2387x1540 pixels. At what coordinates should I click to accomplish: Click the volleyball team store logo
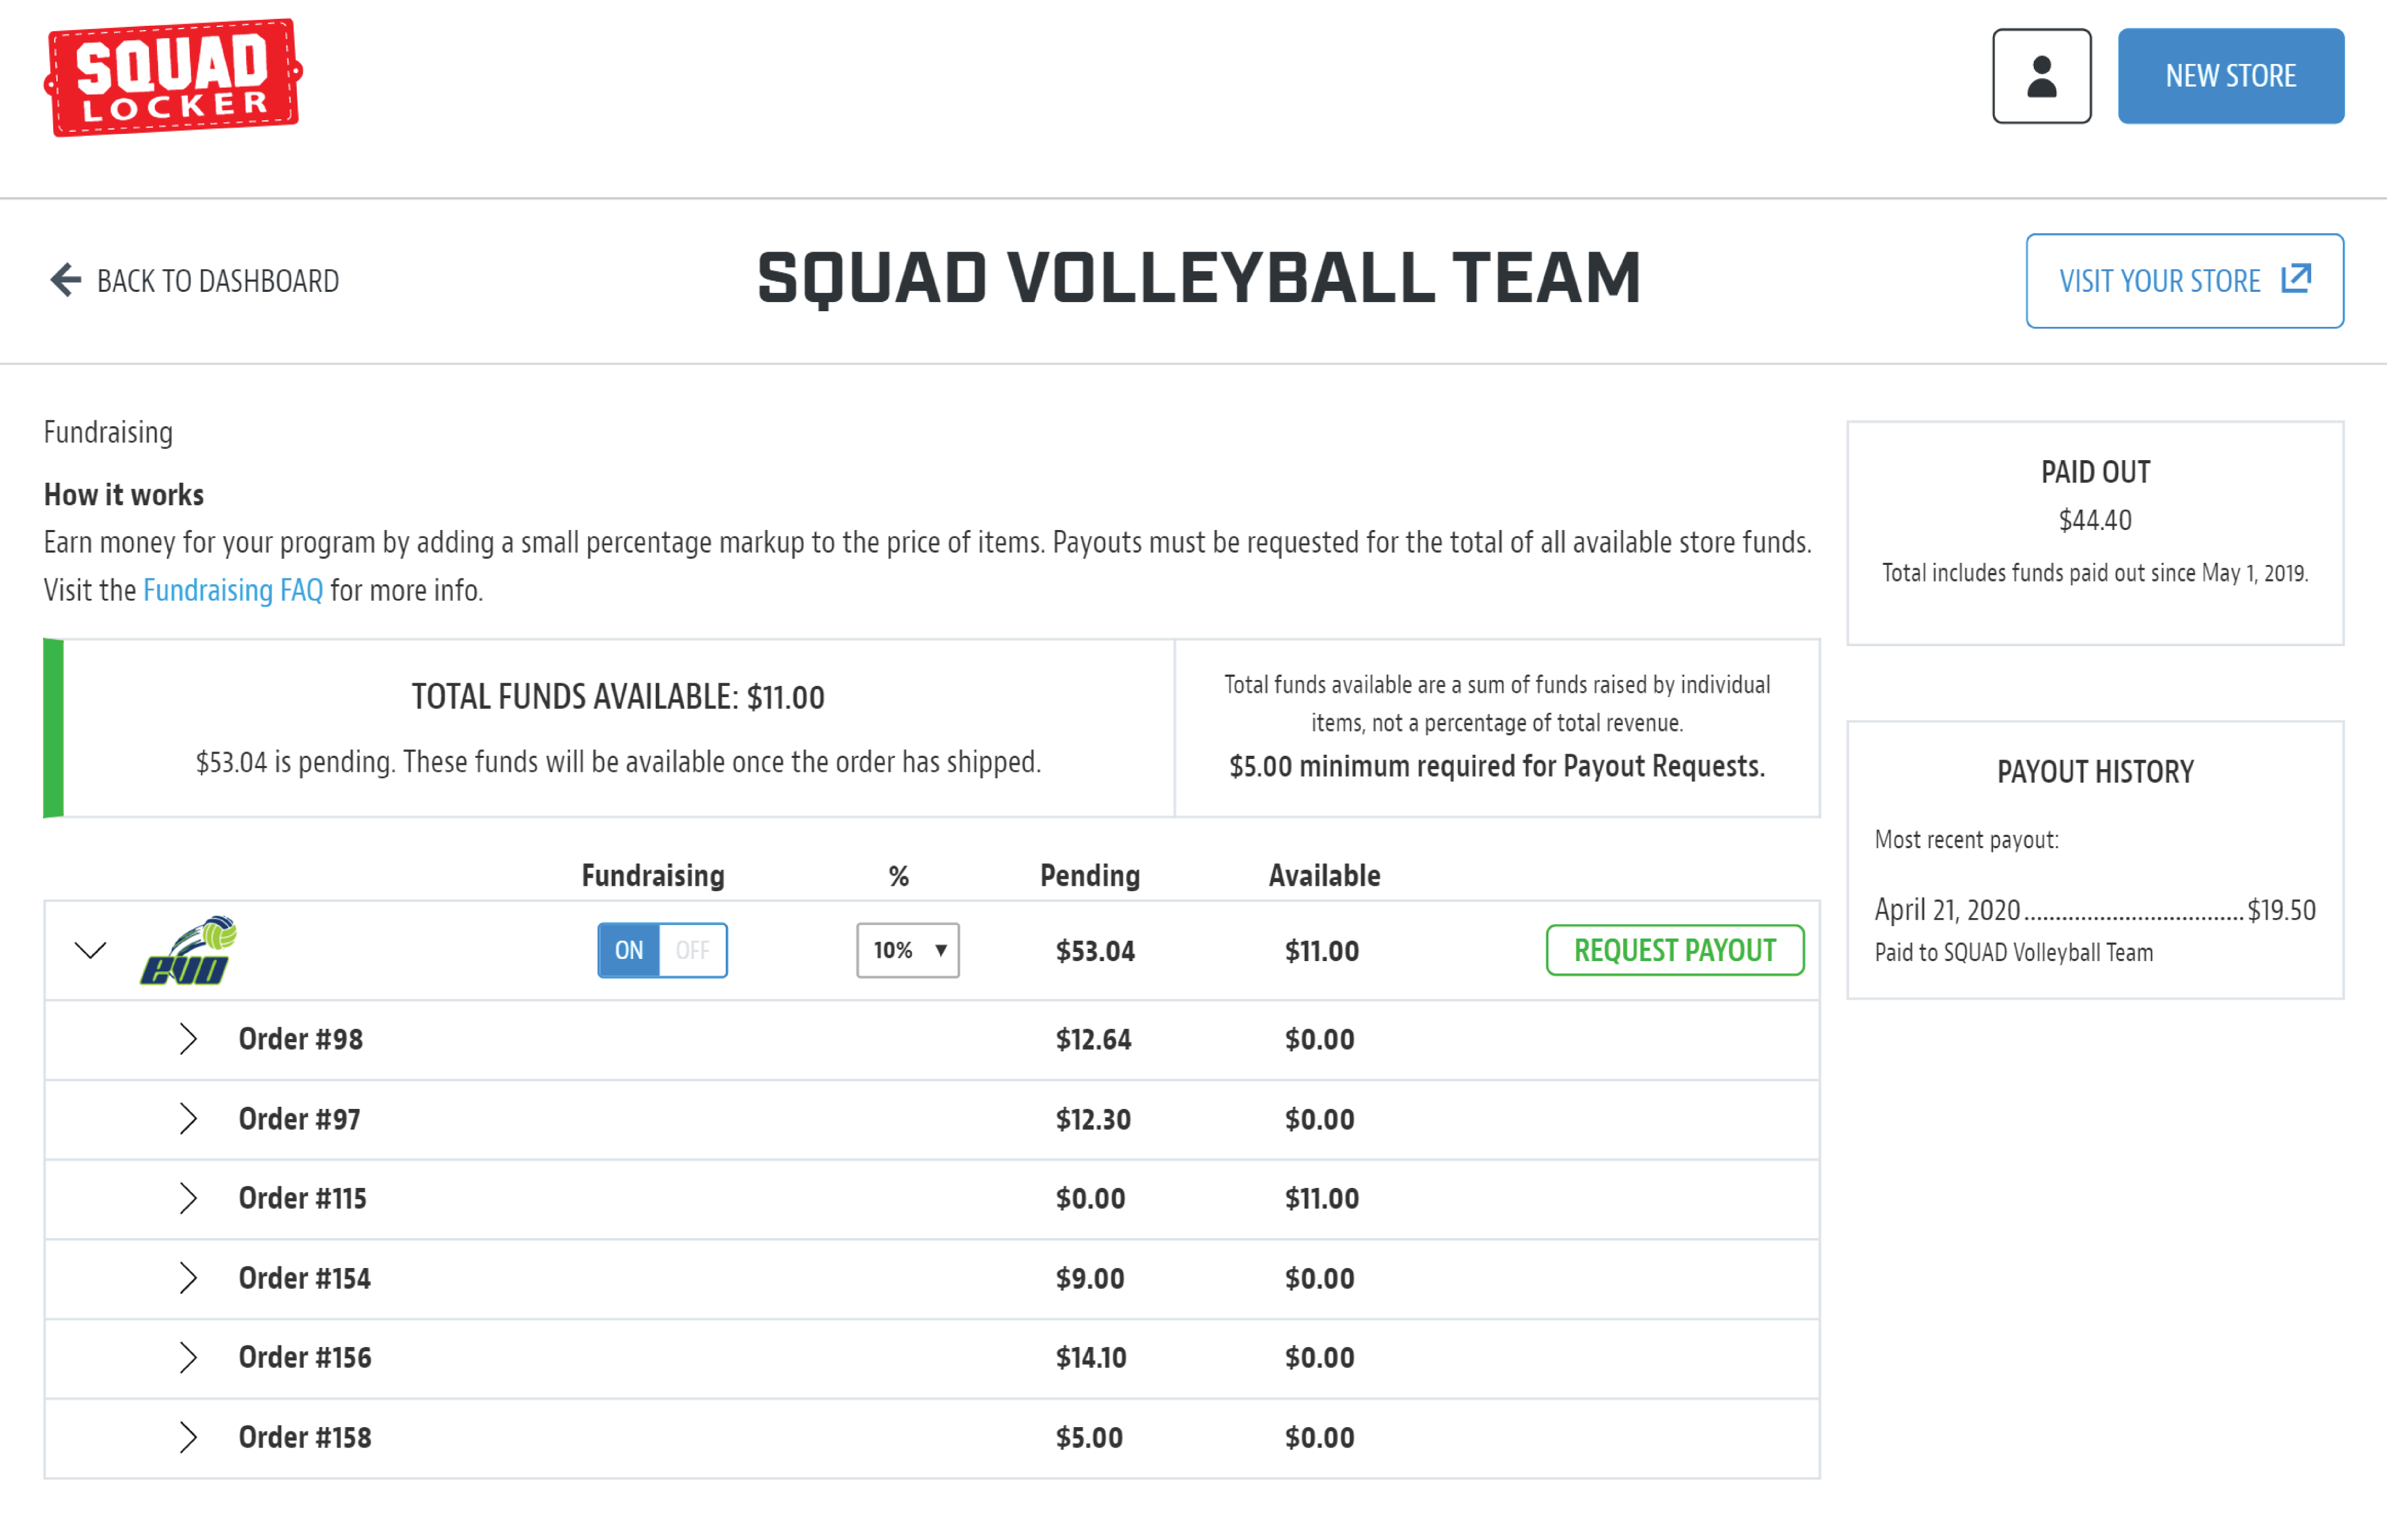[x=188, y=950]
